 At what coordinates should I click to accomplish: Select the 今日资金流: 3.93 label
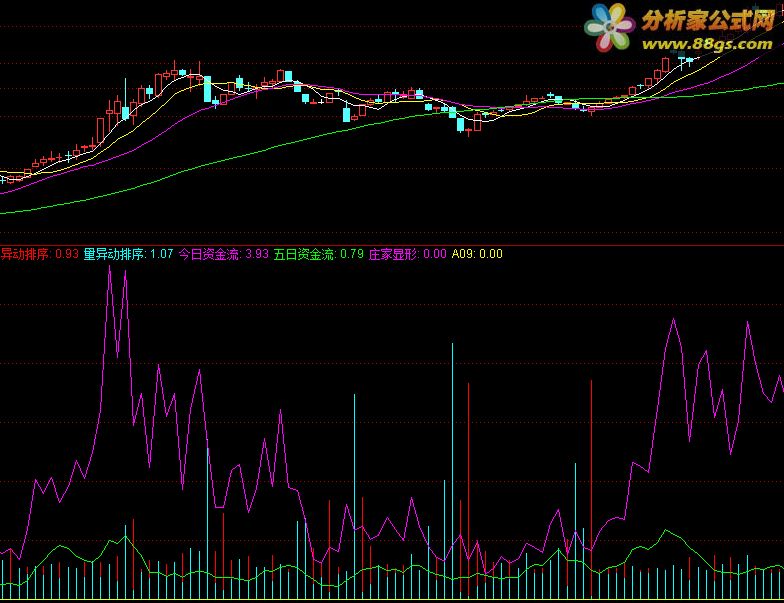coord(224,254)
